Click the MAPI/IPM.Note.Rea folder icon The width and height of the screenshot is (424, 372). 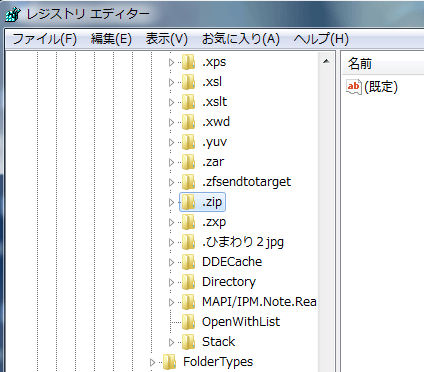tap(188, 302)
